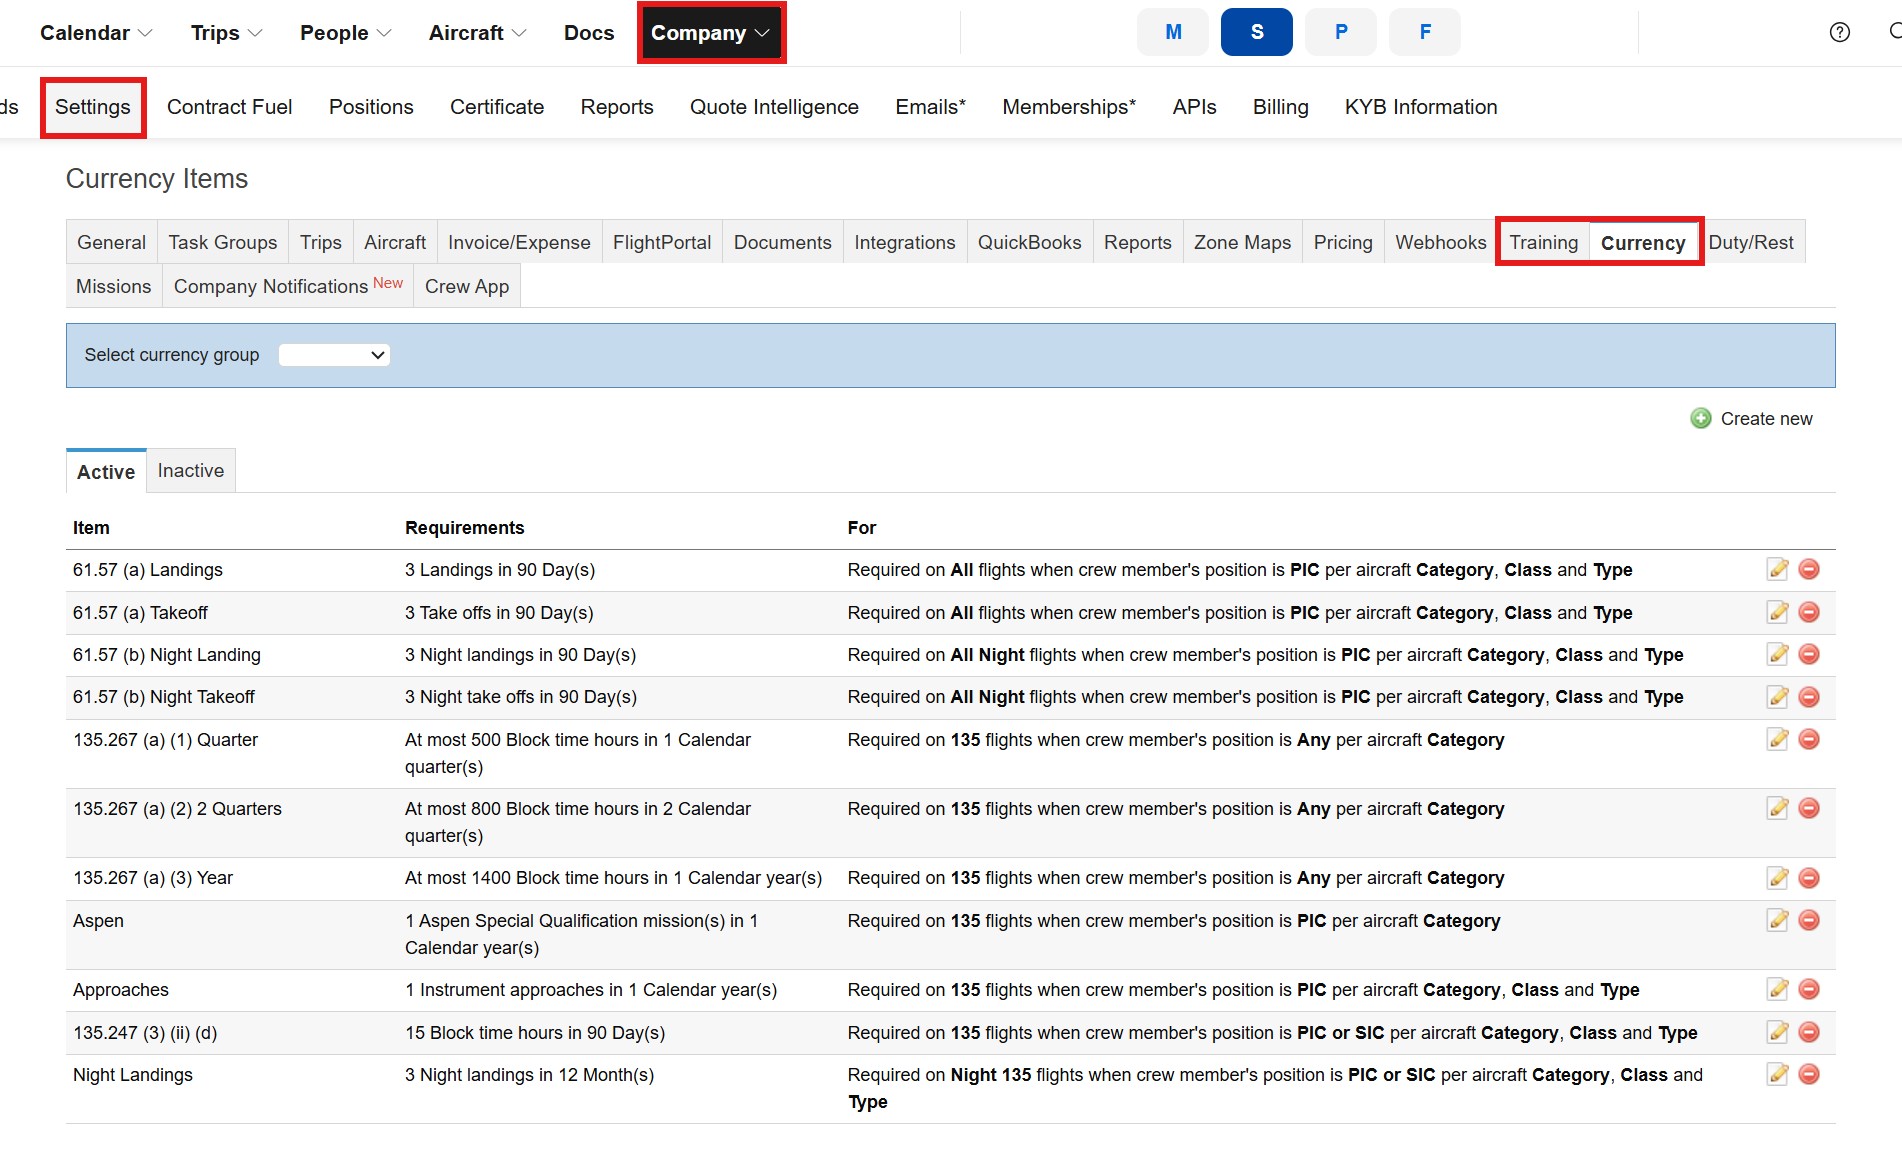Switch to the QuickBooks tab
1902x1152 pixels.
tap(1030, 242)
